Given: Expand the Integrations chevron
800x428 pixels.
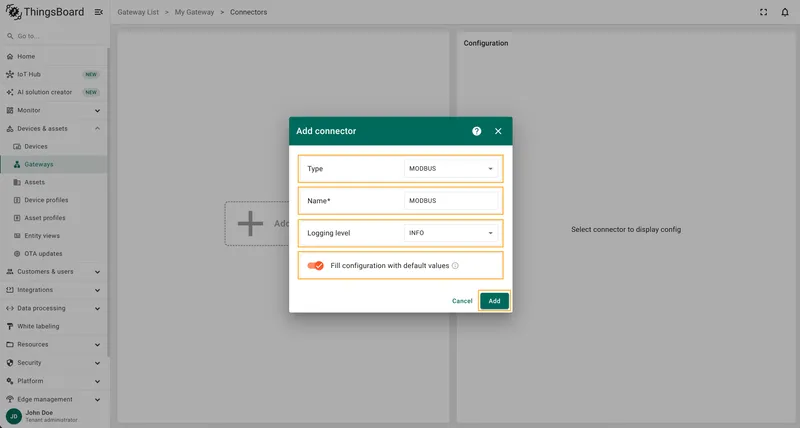Looking at the screenshot, I should coord(97,290).
